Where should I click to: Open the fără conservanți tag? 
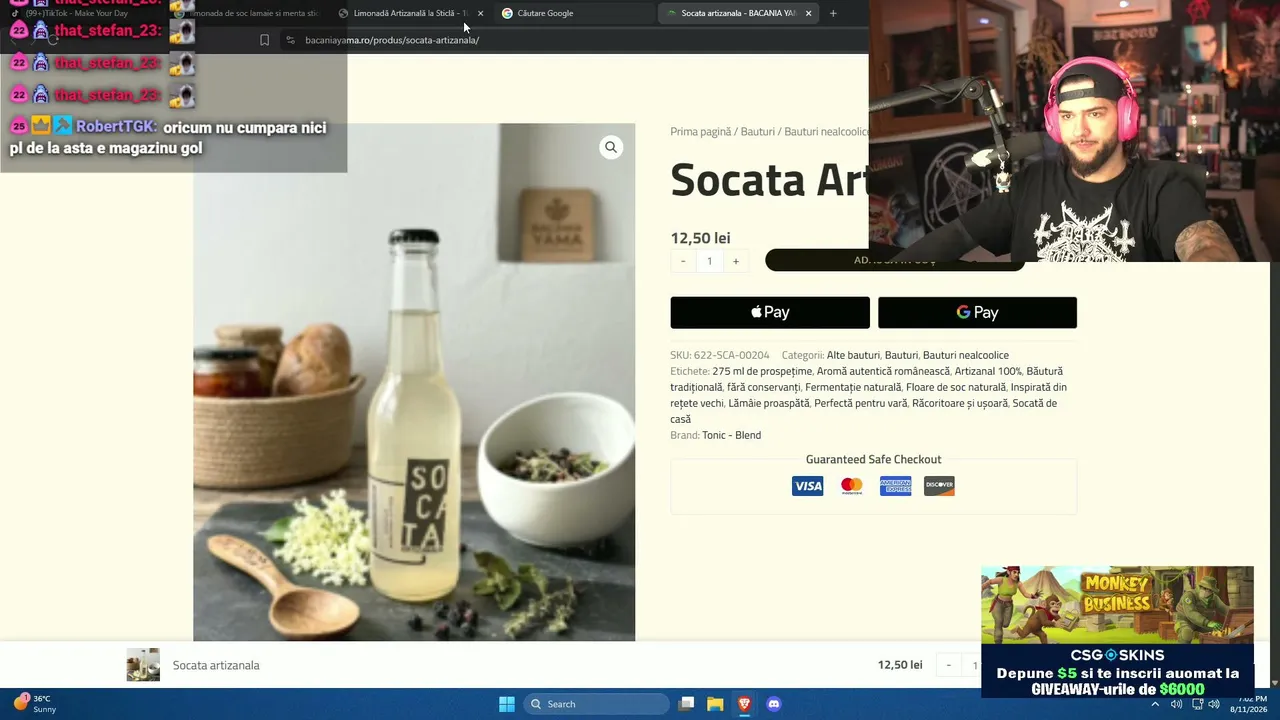tap(764, 387)
